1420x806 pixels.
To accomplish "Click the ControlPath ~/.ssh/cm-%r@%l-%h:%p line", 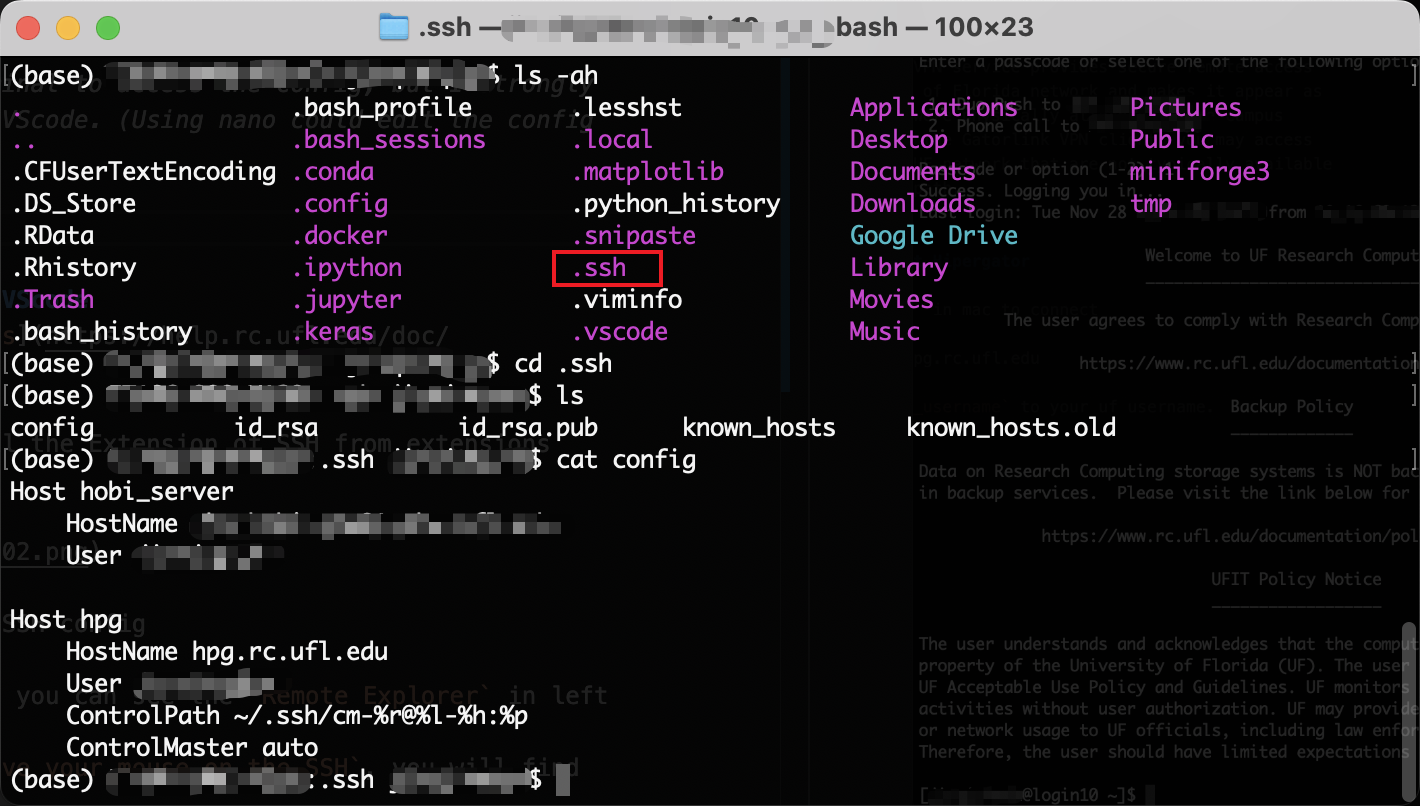I will 297,715.
